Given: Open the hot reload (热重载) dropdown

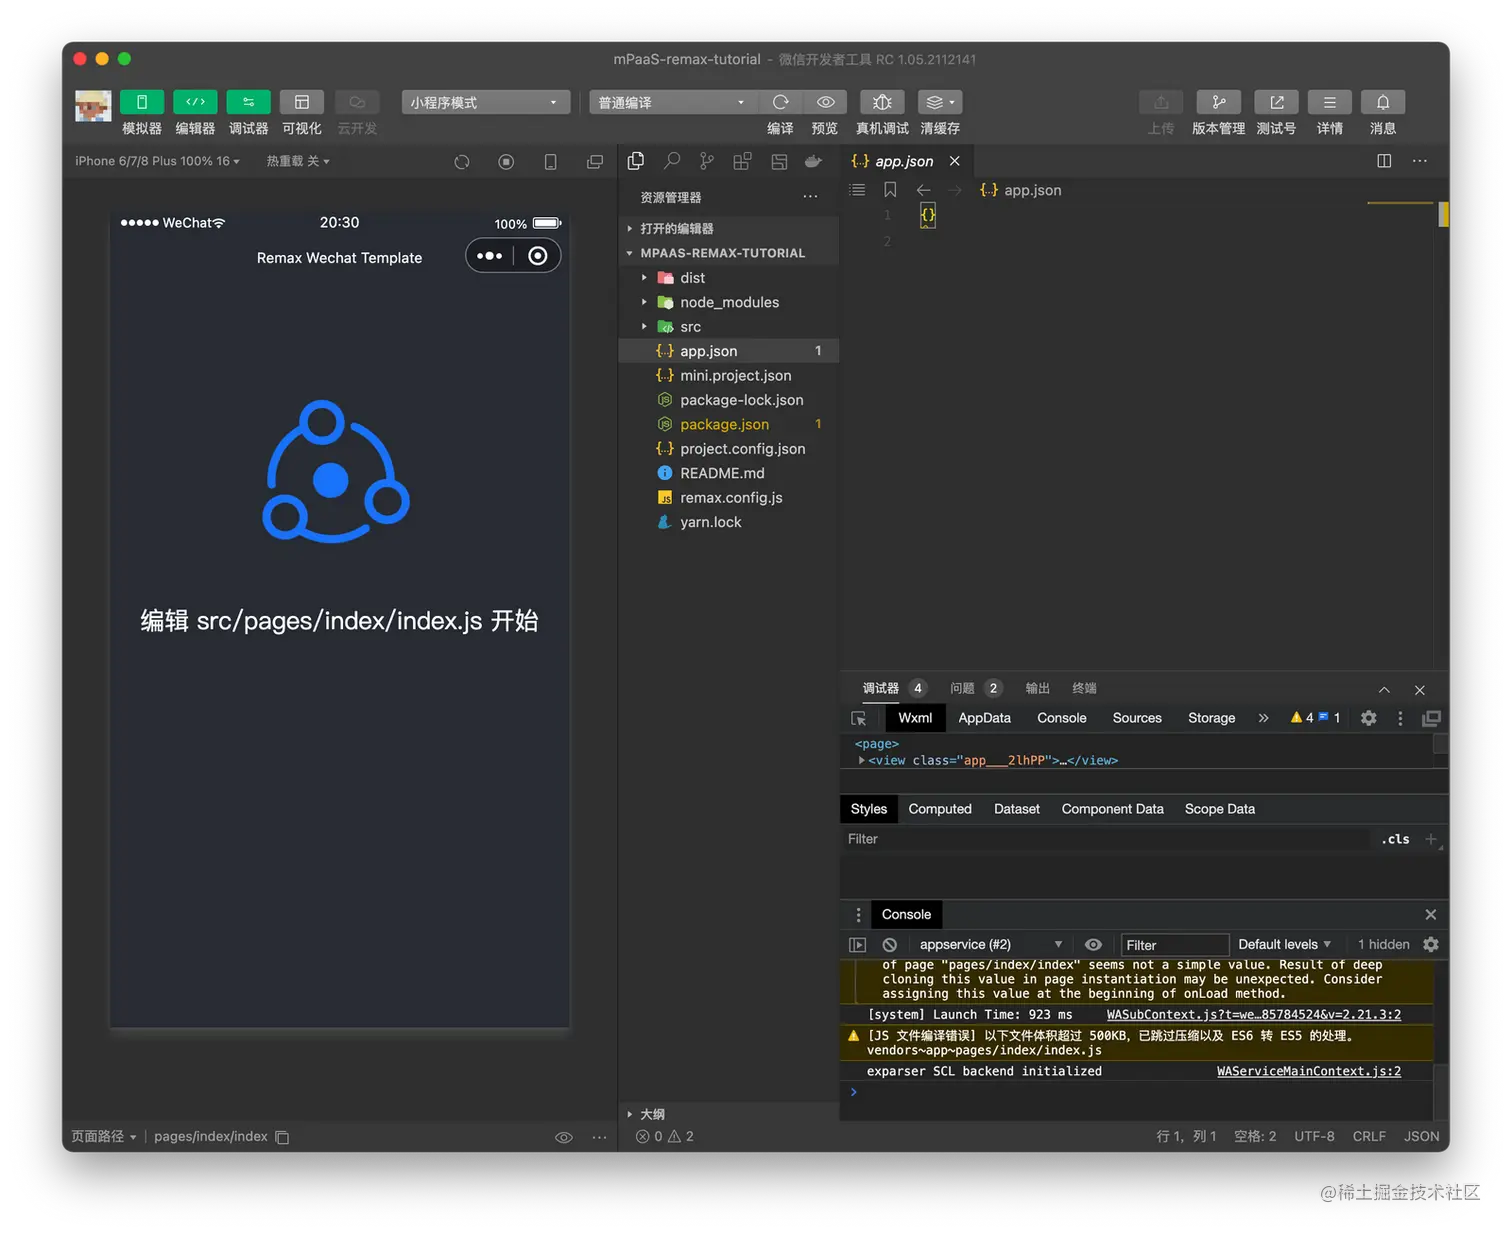Looking at the screenshot, I should 298,161.
